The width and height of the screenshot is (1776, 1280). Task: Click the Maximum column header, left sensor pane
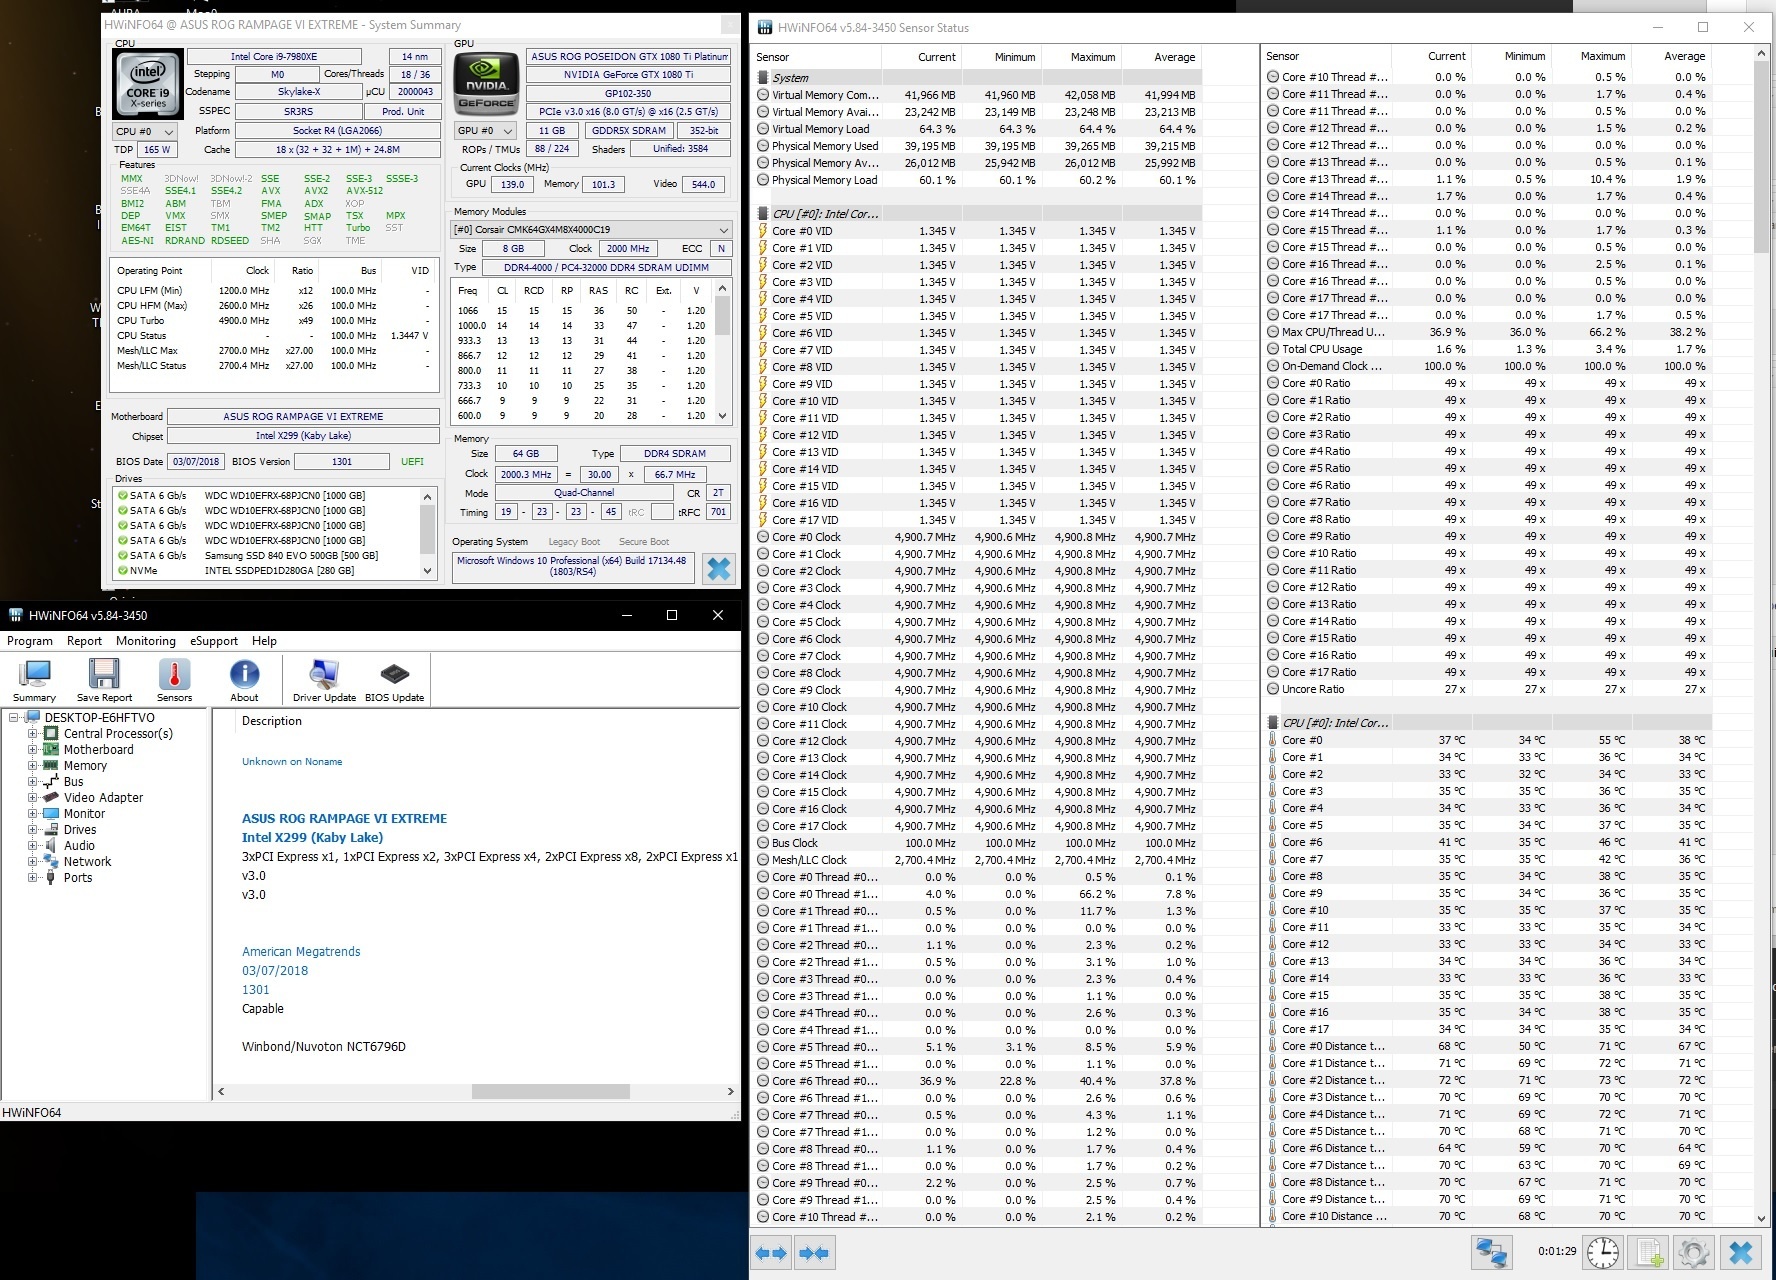pos(1081,57)
